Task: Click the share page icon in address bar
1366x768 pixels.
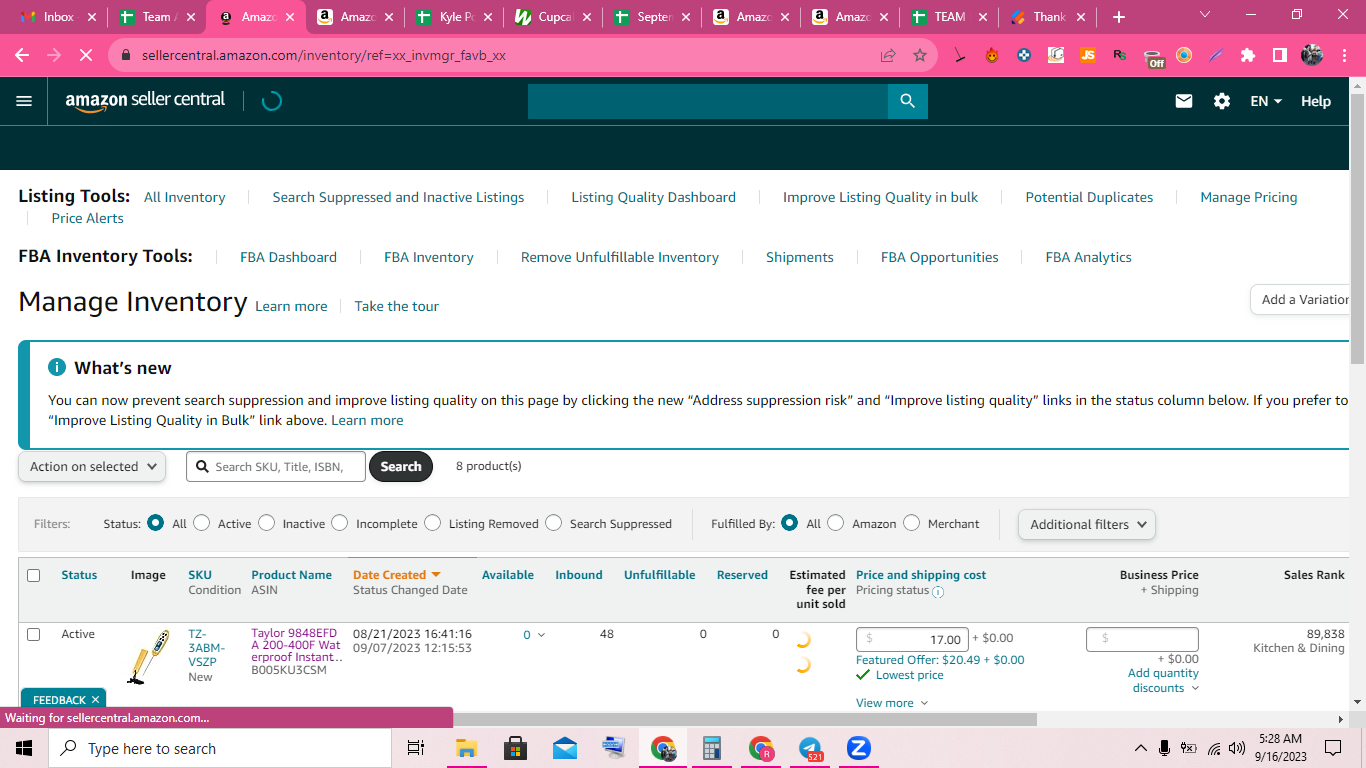Action: click(x=888, y=56)
